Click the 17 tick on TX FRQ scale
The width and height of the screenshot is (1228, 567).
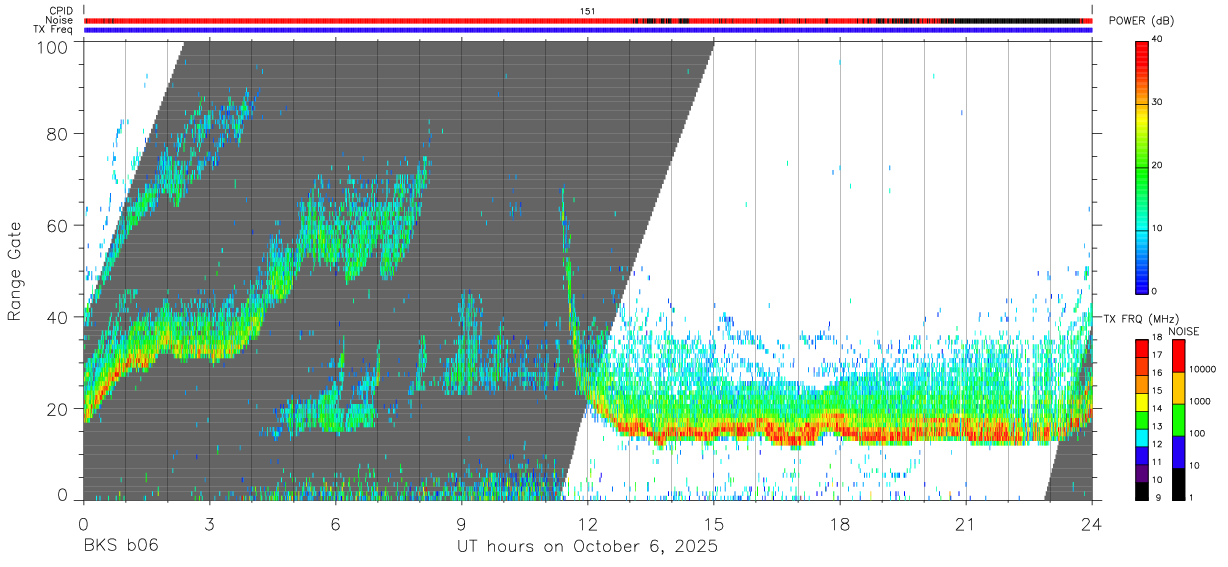(1157, 356)
